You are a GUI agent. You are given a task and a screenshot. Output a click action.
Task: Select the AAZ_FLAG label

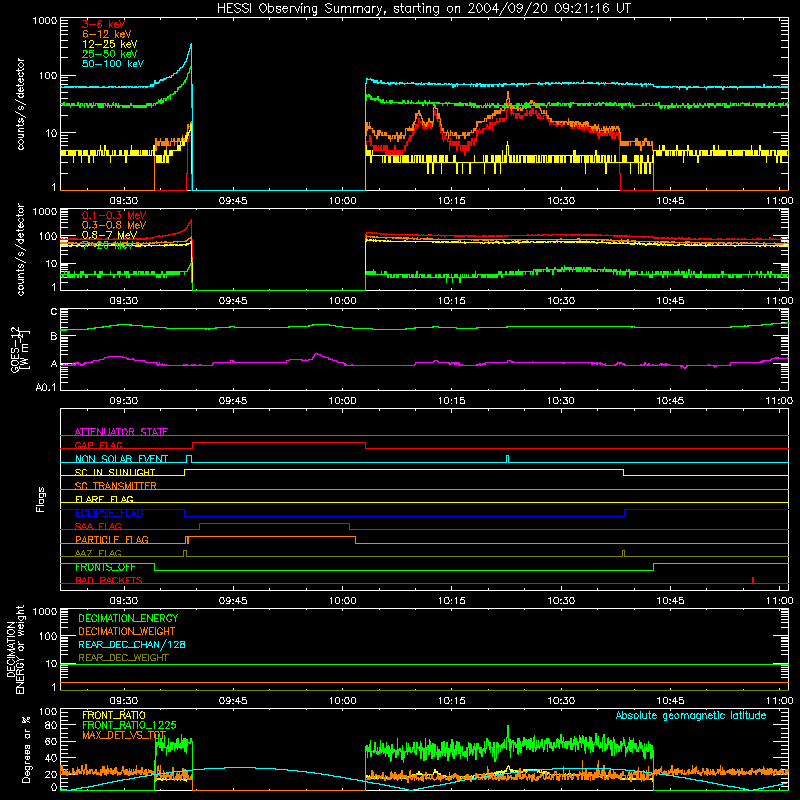98,553
